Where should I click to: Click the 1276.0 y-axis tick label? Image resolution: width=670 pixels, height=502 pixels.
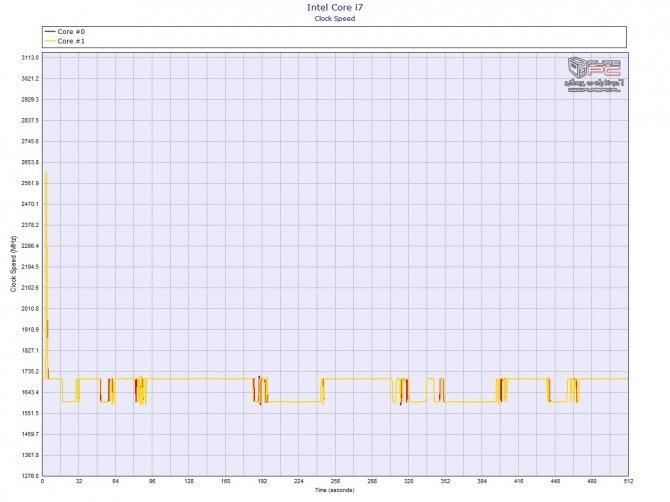pyautogui.click(x=30, y=476)
